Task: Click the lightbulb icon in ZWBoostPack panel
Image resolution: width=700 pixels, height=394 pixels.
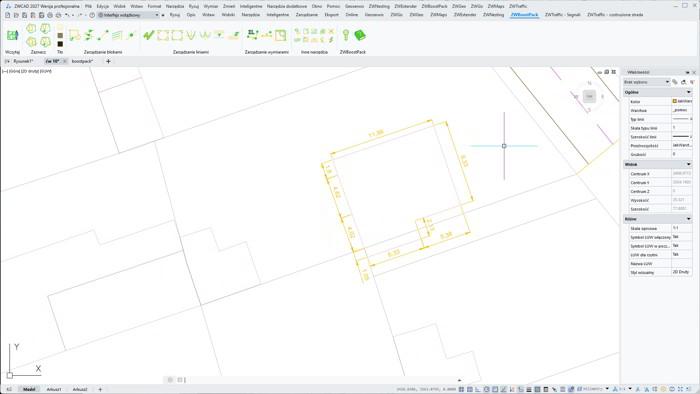Action: click(346, 35)
